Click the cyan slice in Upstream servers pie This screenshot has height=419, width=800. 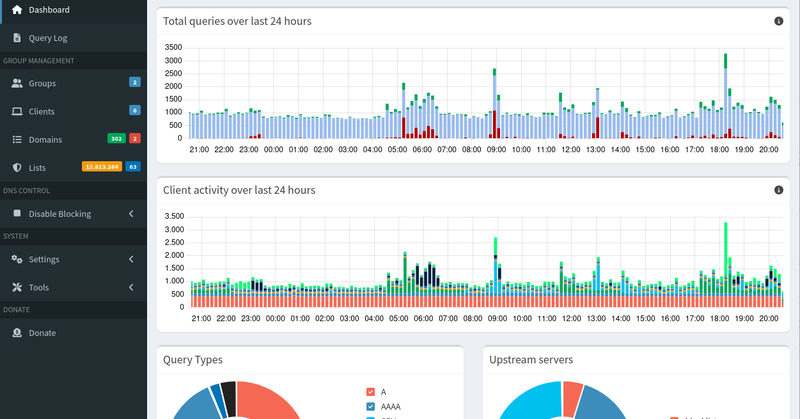(x=533, y=403)
